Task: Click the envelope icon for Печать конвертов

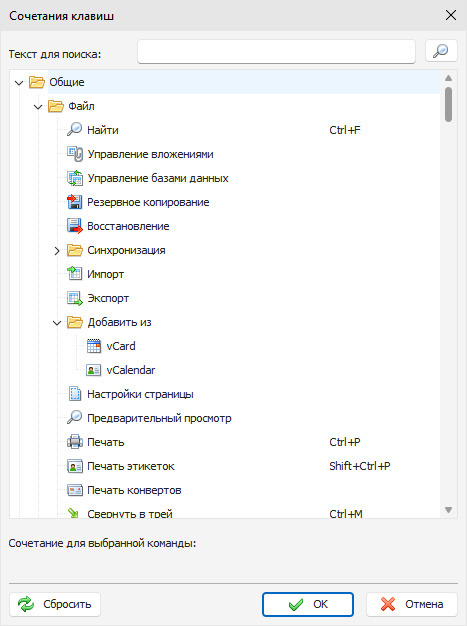Action: 75,490
